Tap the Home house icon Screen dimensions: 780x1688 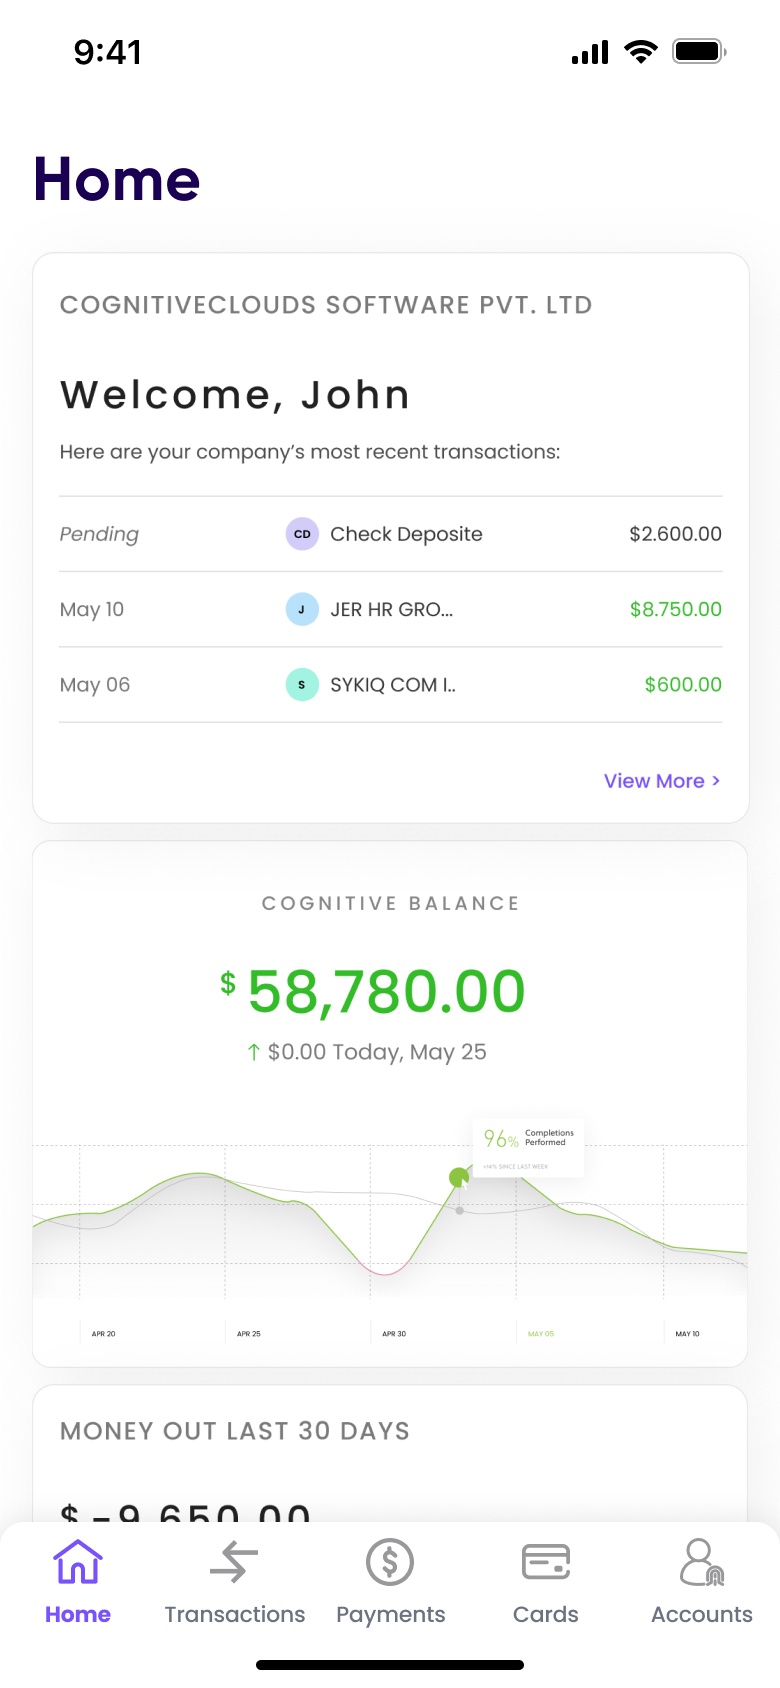(78, 1561)
